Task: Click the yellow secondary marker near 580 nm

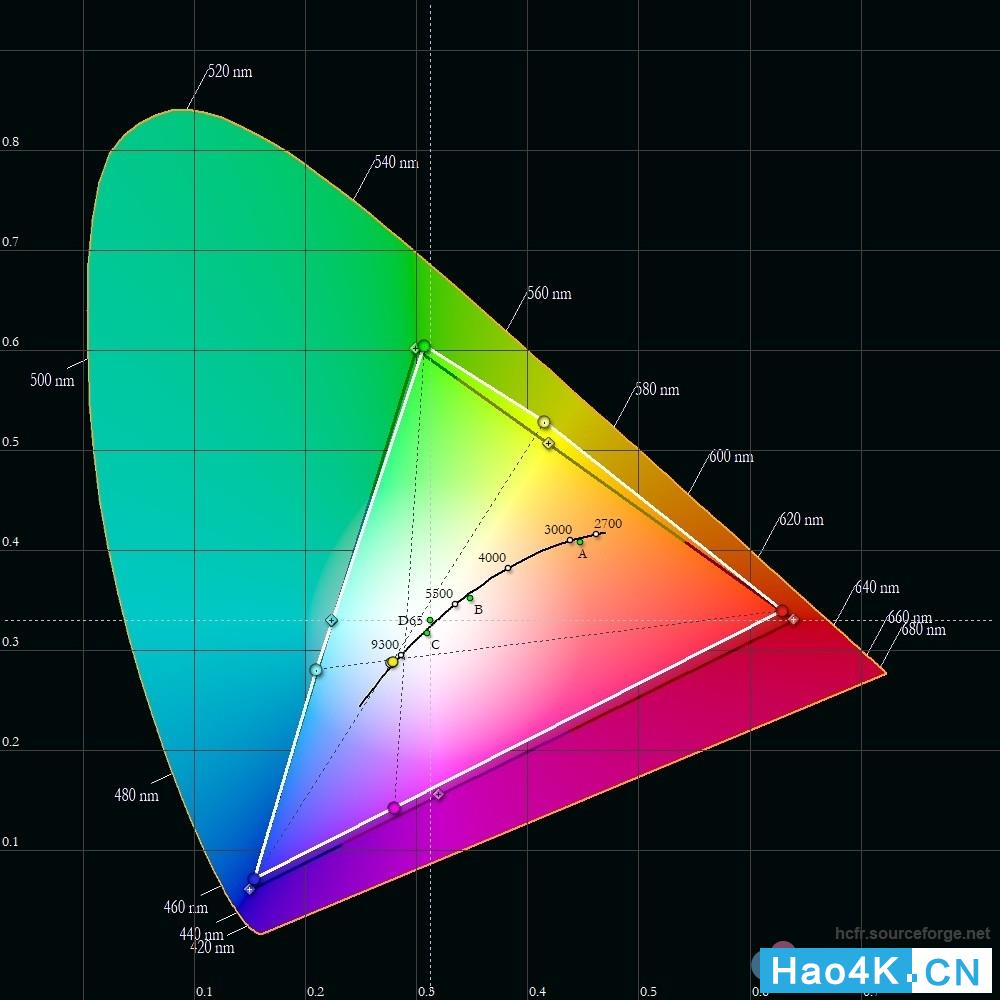Action: (544, 423)
